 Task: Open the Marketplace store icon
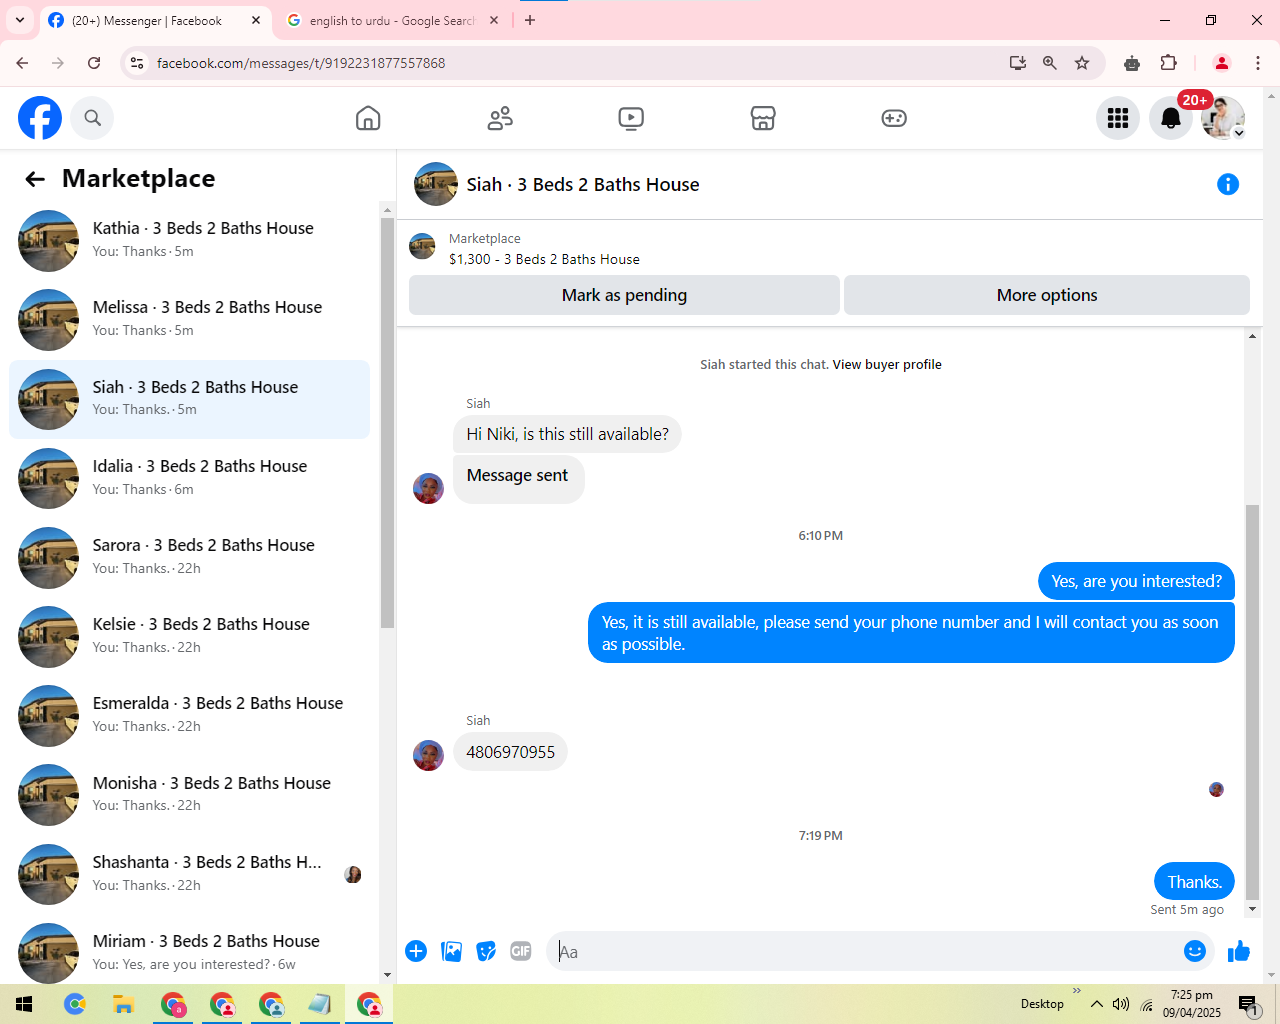click(x=763, y=118)
